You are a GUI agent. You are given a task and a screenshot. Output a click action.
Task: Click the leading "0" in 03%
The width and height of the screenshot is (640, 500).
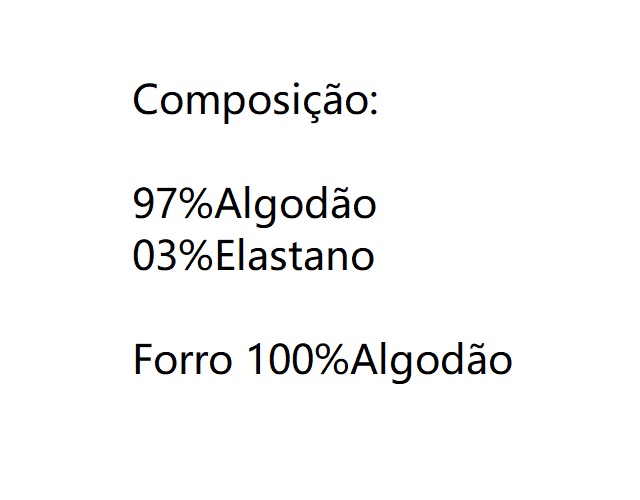coord(145,257)
